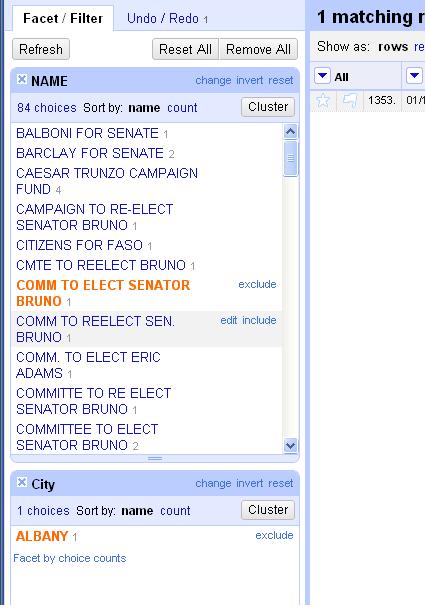Image resolution: width=426 pixels, height=608 pixels.
Task: Open Facet by choice counts link
Action: pyautogui.click(x=70, y=558)
